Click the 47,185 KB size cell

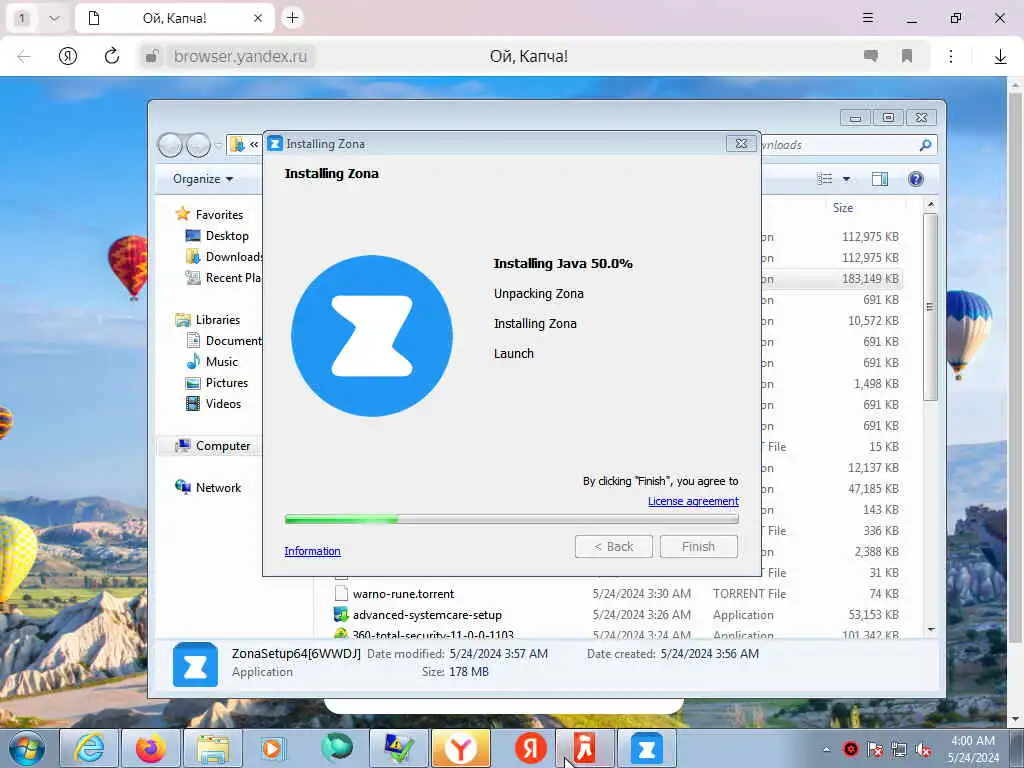click(x=873, y=488)
